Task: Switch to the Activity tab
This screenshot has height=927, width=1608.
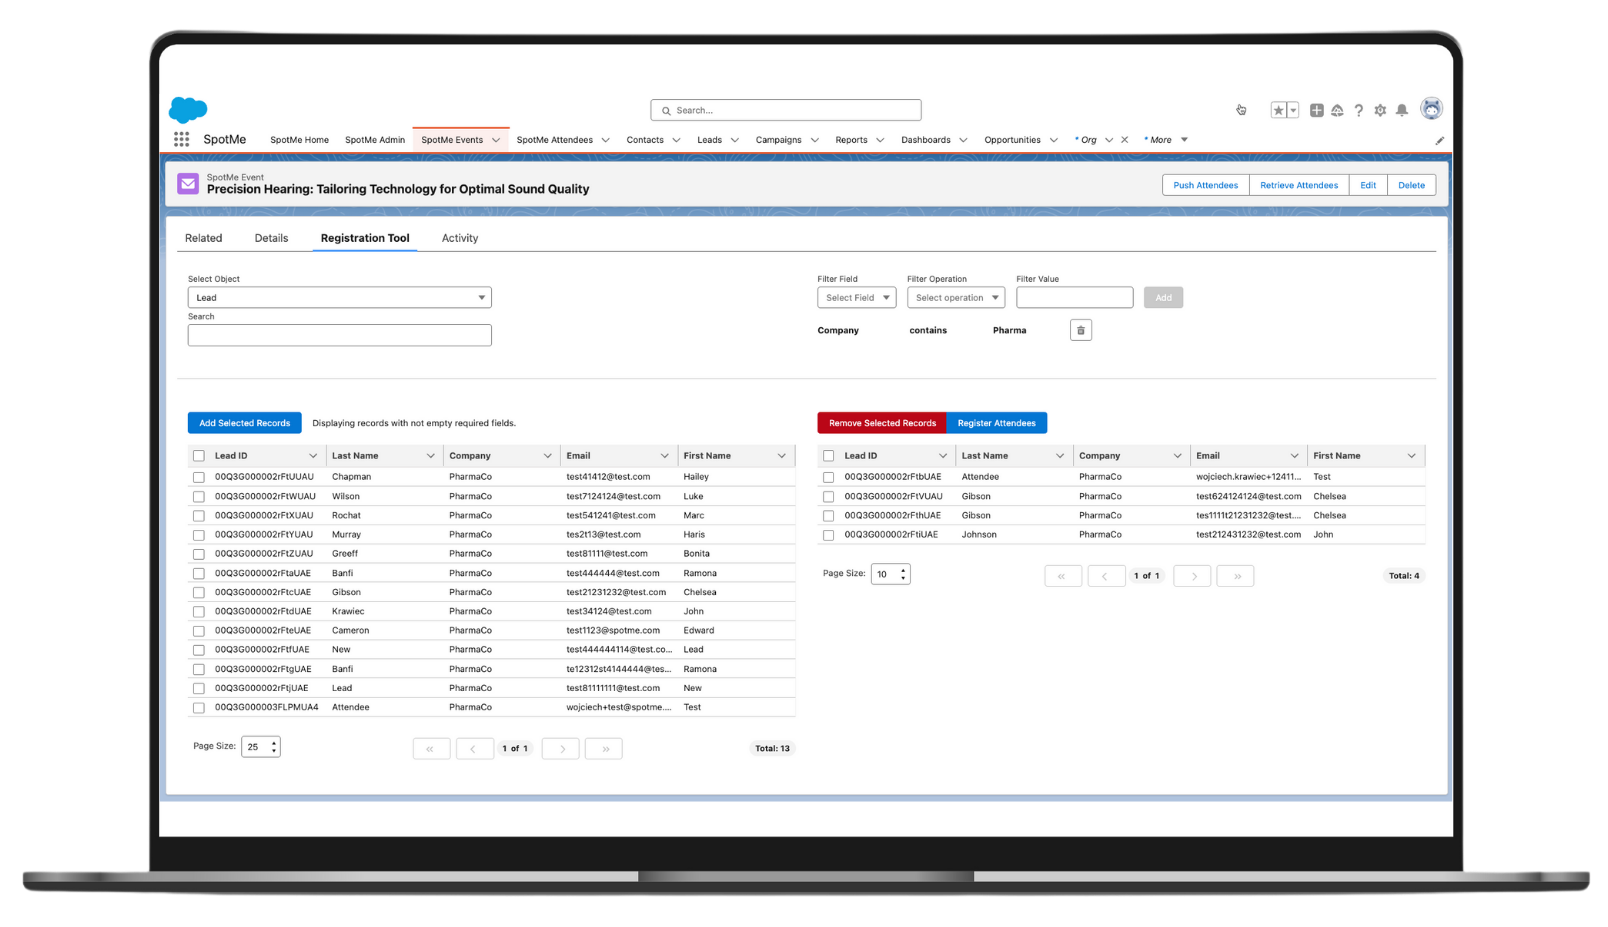Action: click(459, 237)
